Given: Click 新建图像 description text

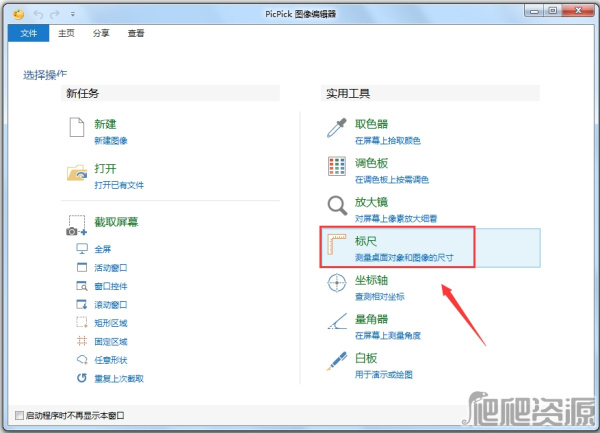Looking at the screenshot, I should coord(111,141).
